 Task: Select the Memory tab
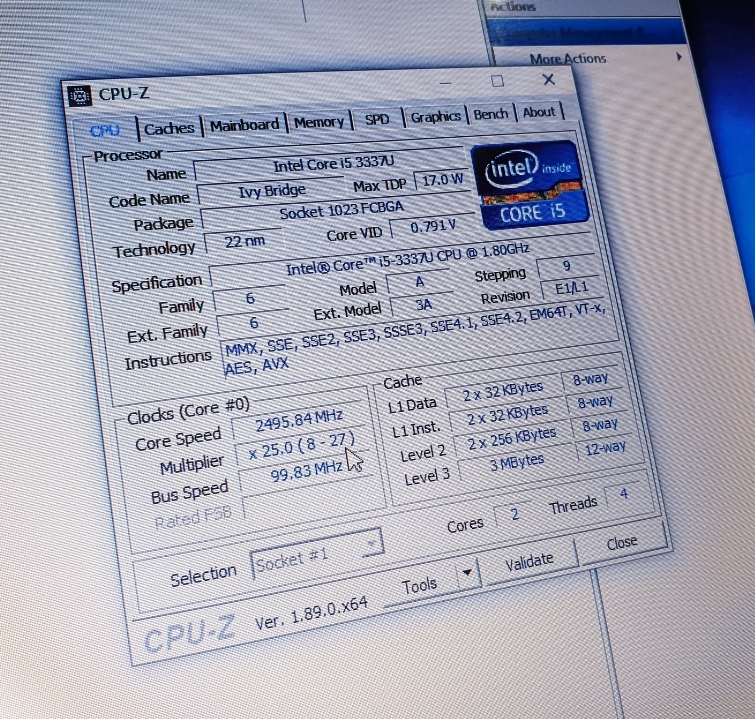(x=319, y=122)
